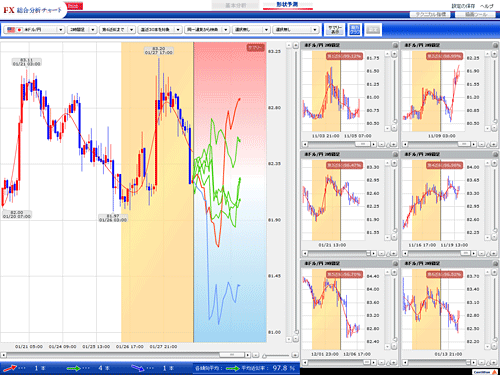Open the 2時間足 timeframe dropdown

(82, 30)
